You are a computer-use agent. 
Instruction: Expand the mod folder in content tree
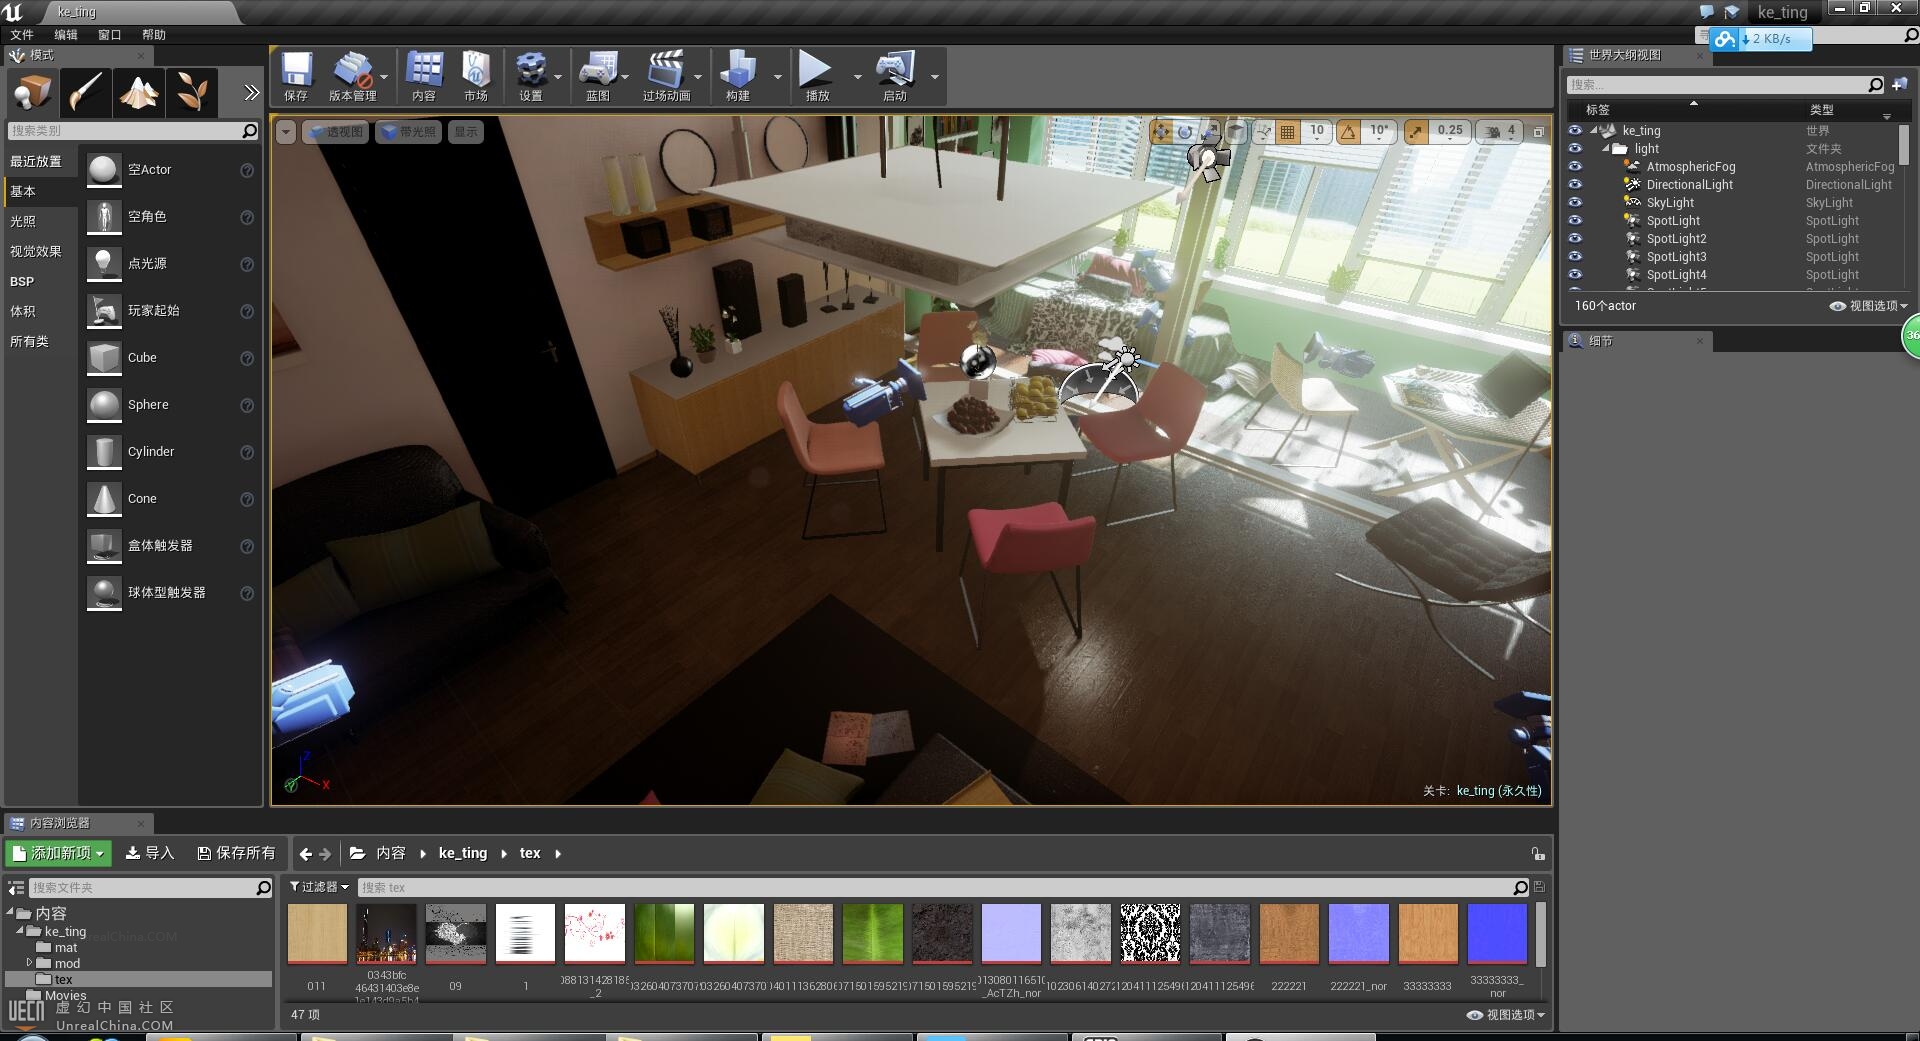click(29, 963)
